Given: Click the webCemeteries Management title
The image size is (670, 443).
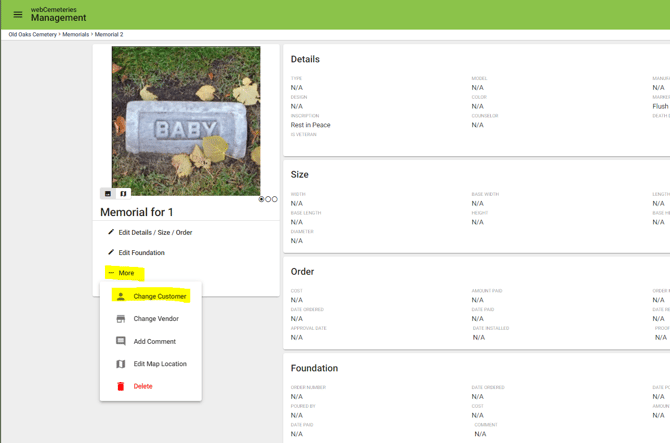Looking at the screenshot, I should click(x=58, y=14).
